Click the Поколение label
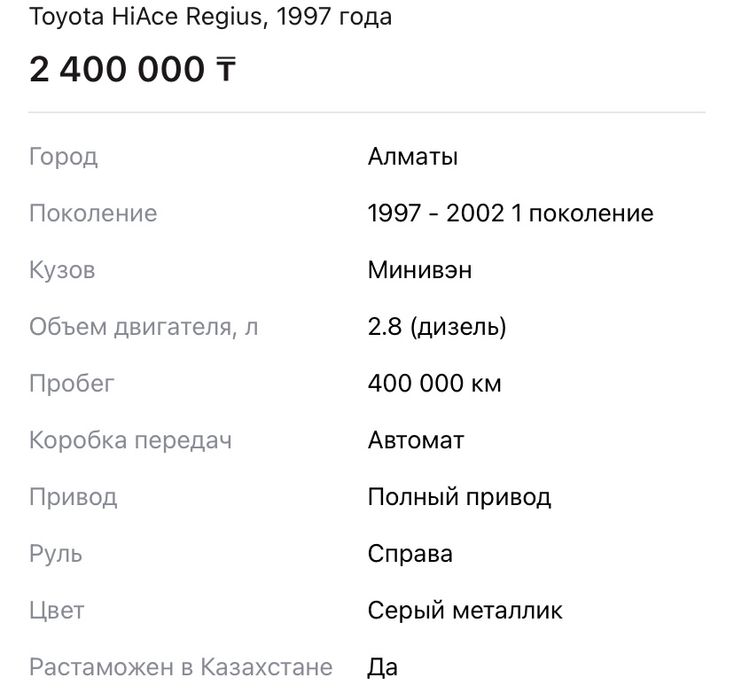Image resolution: width=734 pixels, height=699 pixels. pyautogui.click(x=93, y=214)
